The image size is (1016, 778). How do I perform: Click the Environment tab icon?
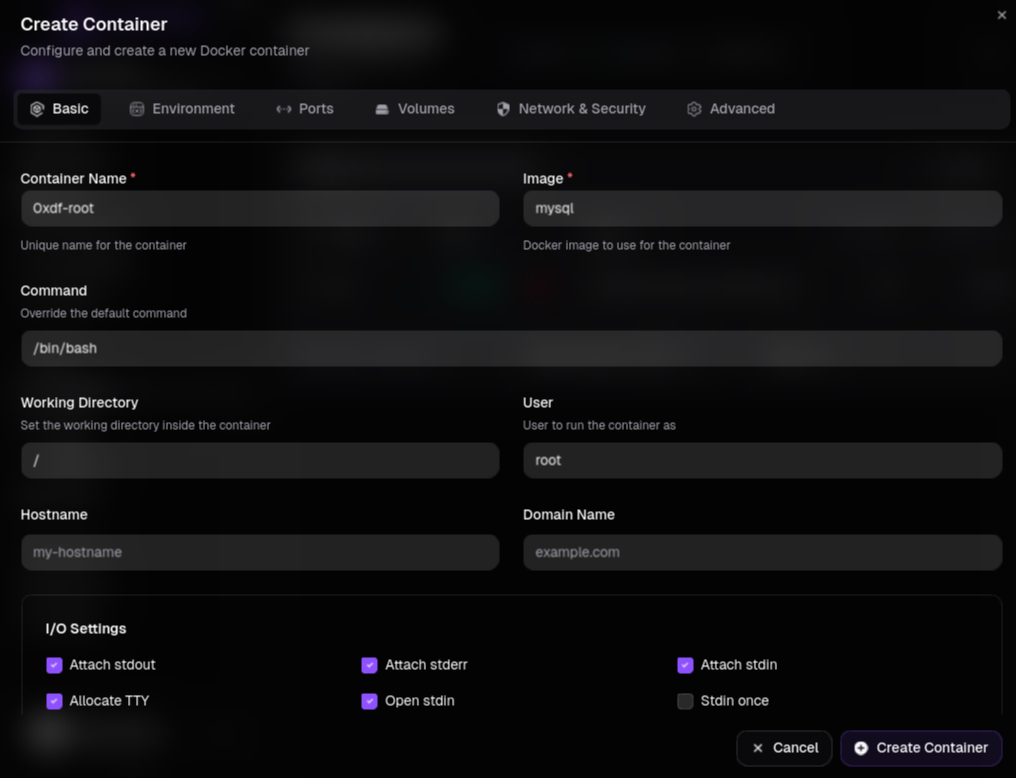137,109
